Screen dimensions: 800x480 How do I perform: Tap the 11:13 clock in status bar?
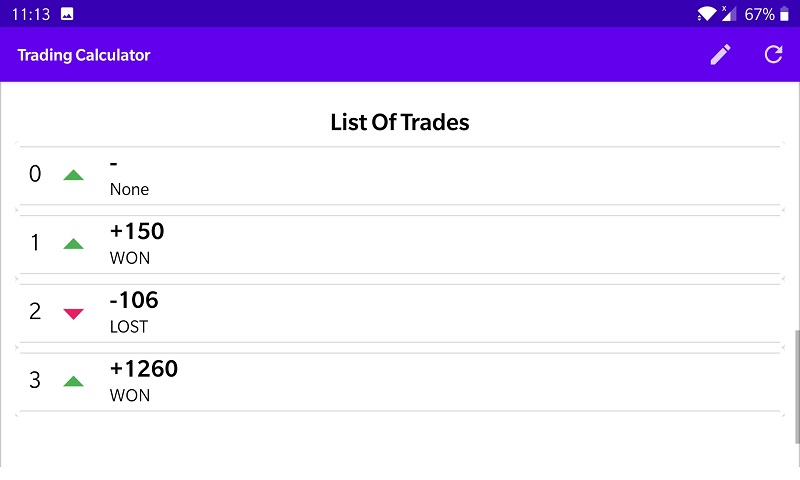tap(30, 14)
